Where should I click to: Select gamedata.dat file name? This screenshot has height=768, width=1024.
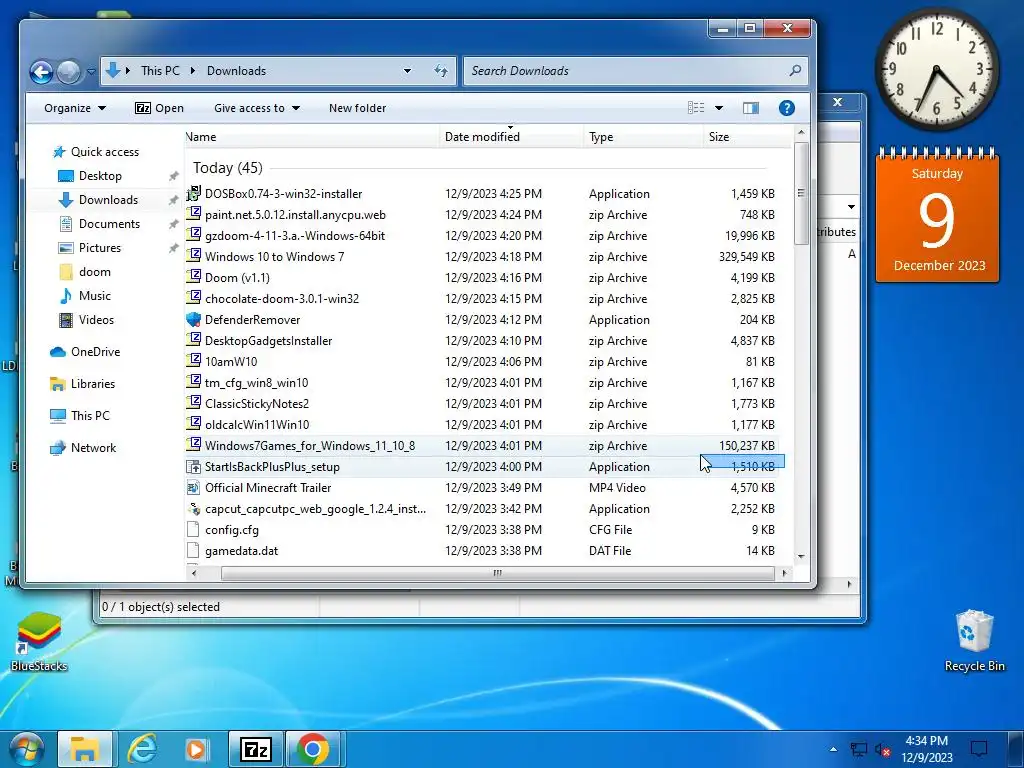point(242,551)
